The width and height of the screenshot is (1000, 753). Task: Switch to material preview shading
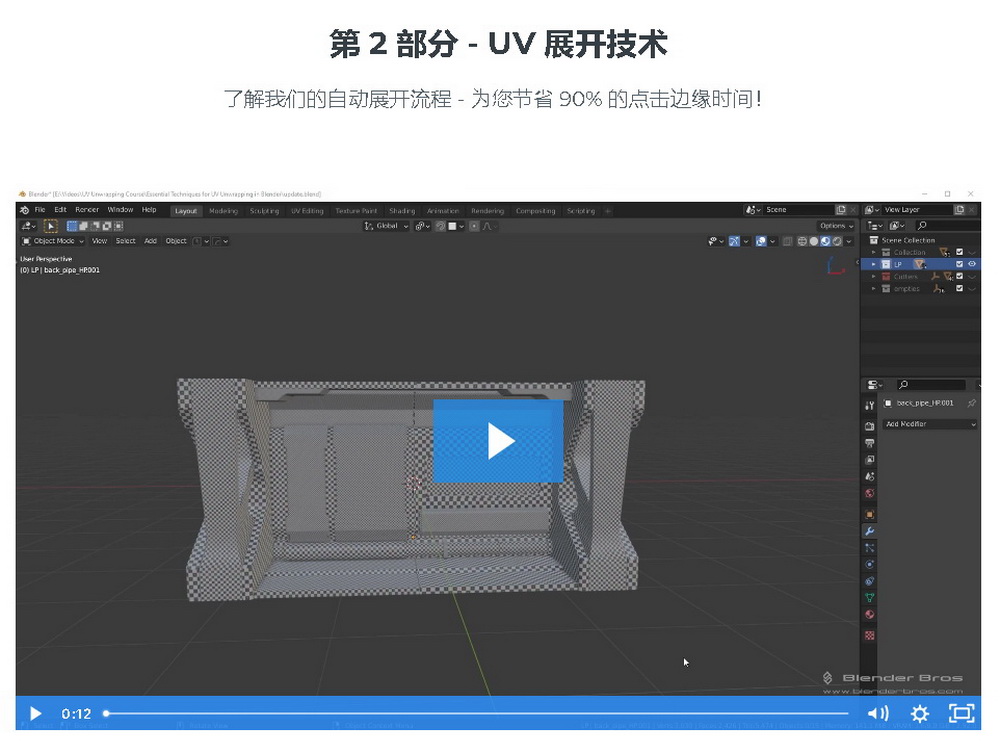[825, 241]
